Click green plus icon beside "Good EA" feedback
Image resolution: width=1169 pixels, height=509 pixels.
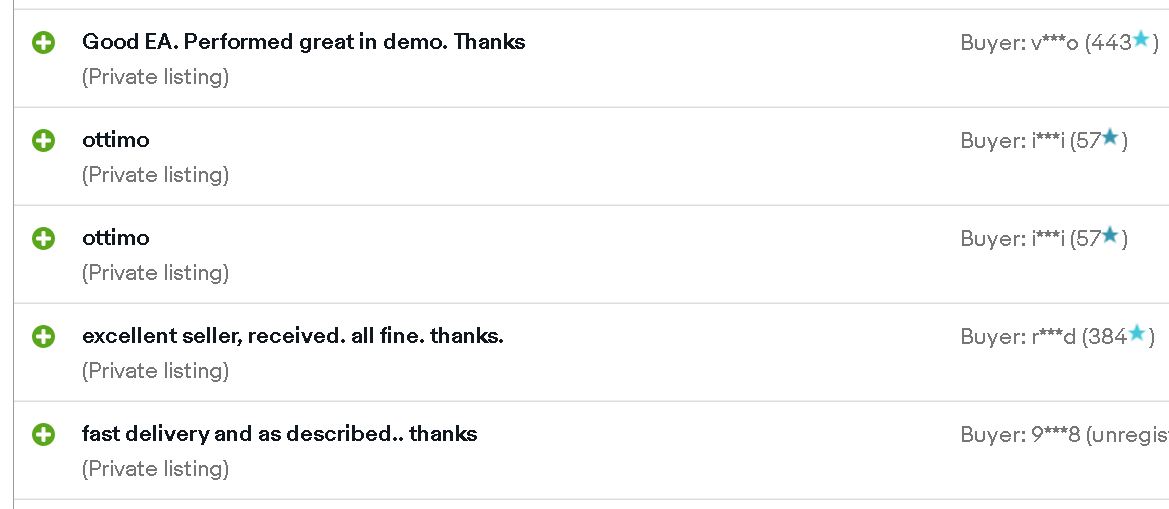click(x=43, y=42)
